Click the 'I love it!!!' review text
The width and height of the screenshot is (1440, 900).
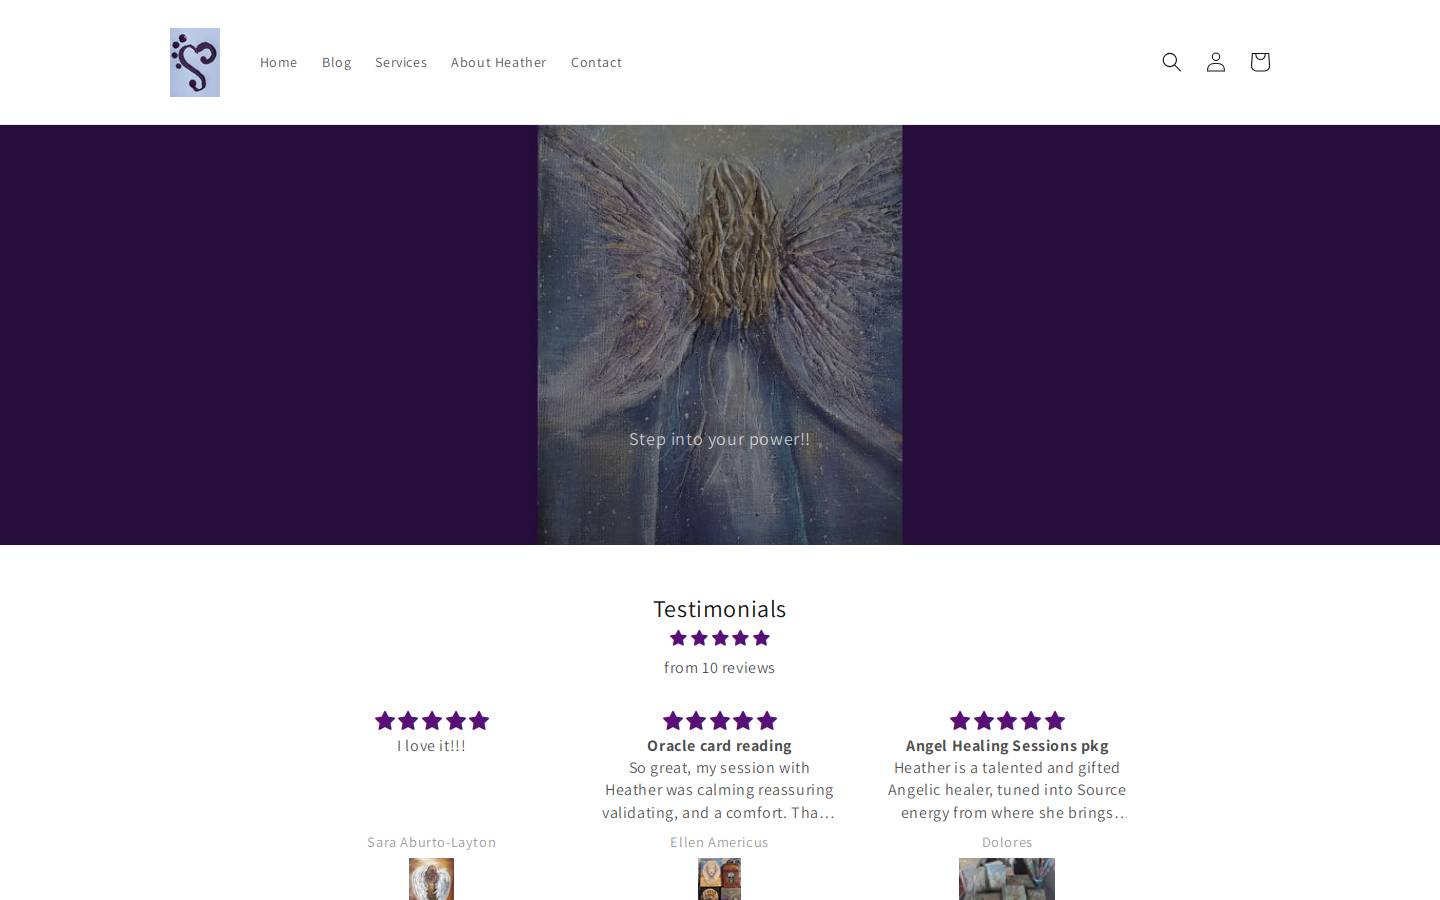coord(432,745)
